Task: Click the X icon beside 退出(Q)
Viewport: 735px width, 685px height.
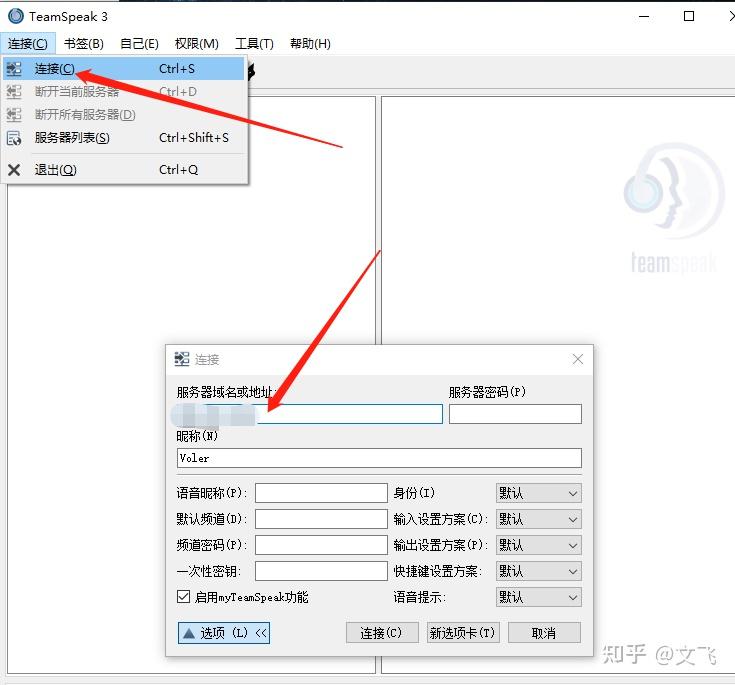Action: 14,170
